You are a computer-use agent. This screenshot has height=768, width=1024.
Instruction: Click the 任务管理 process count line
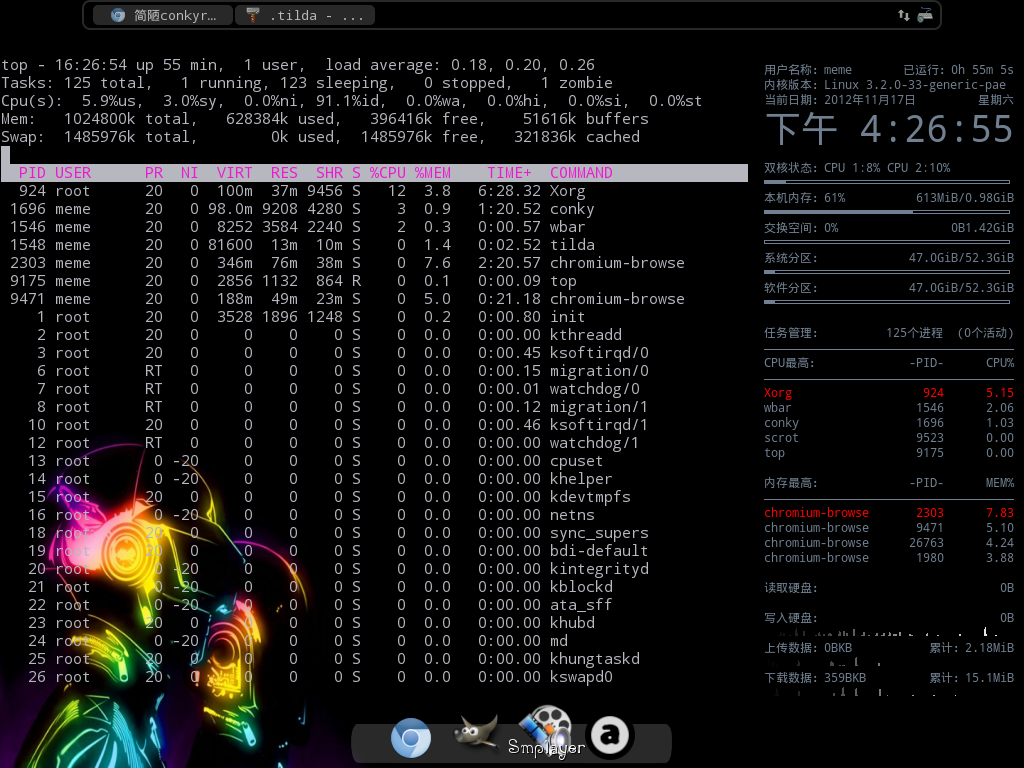point(889,333)
